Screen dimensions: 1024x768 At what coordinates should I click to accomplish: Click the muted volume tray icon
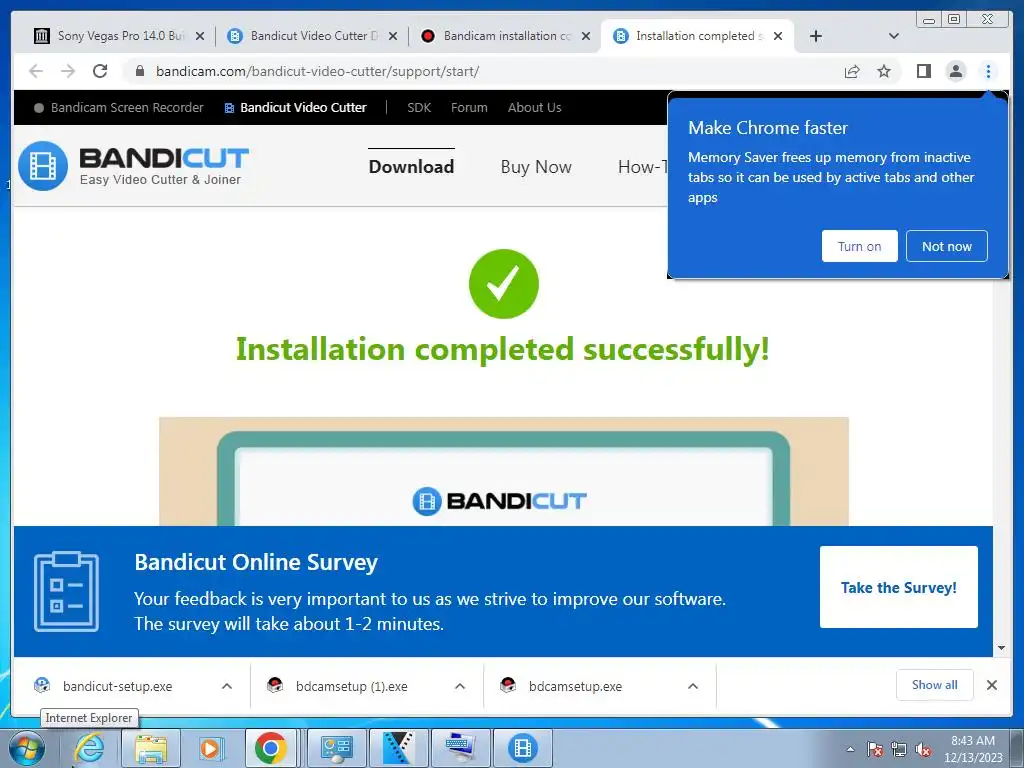coord(923,749)
